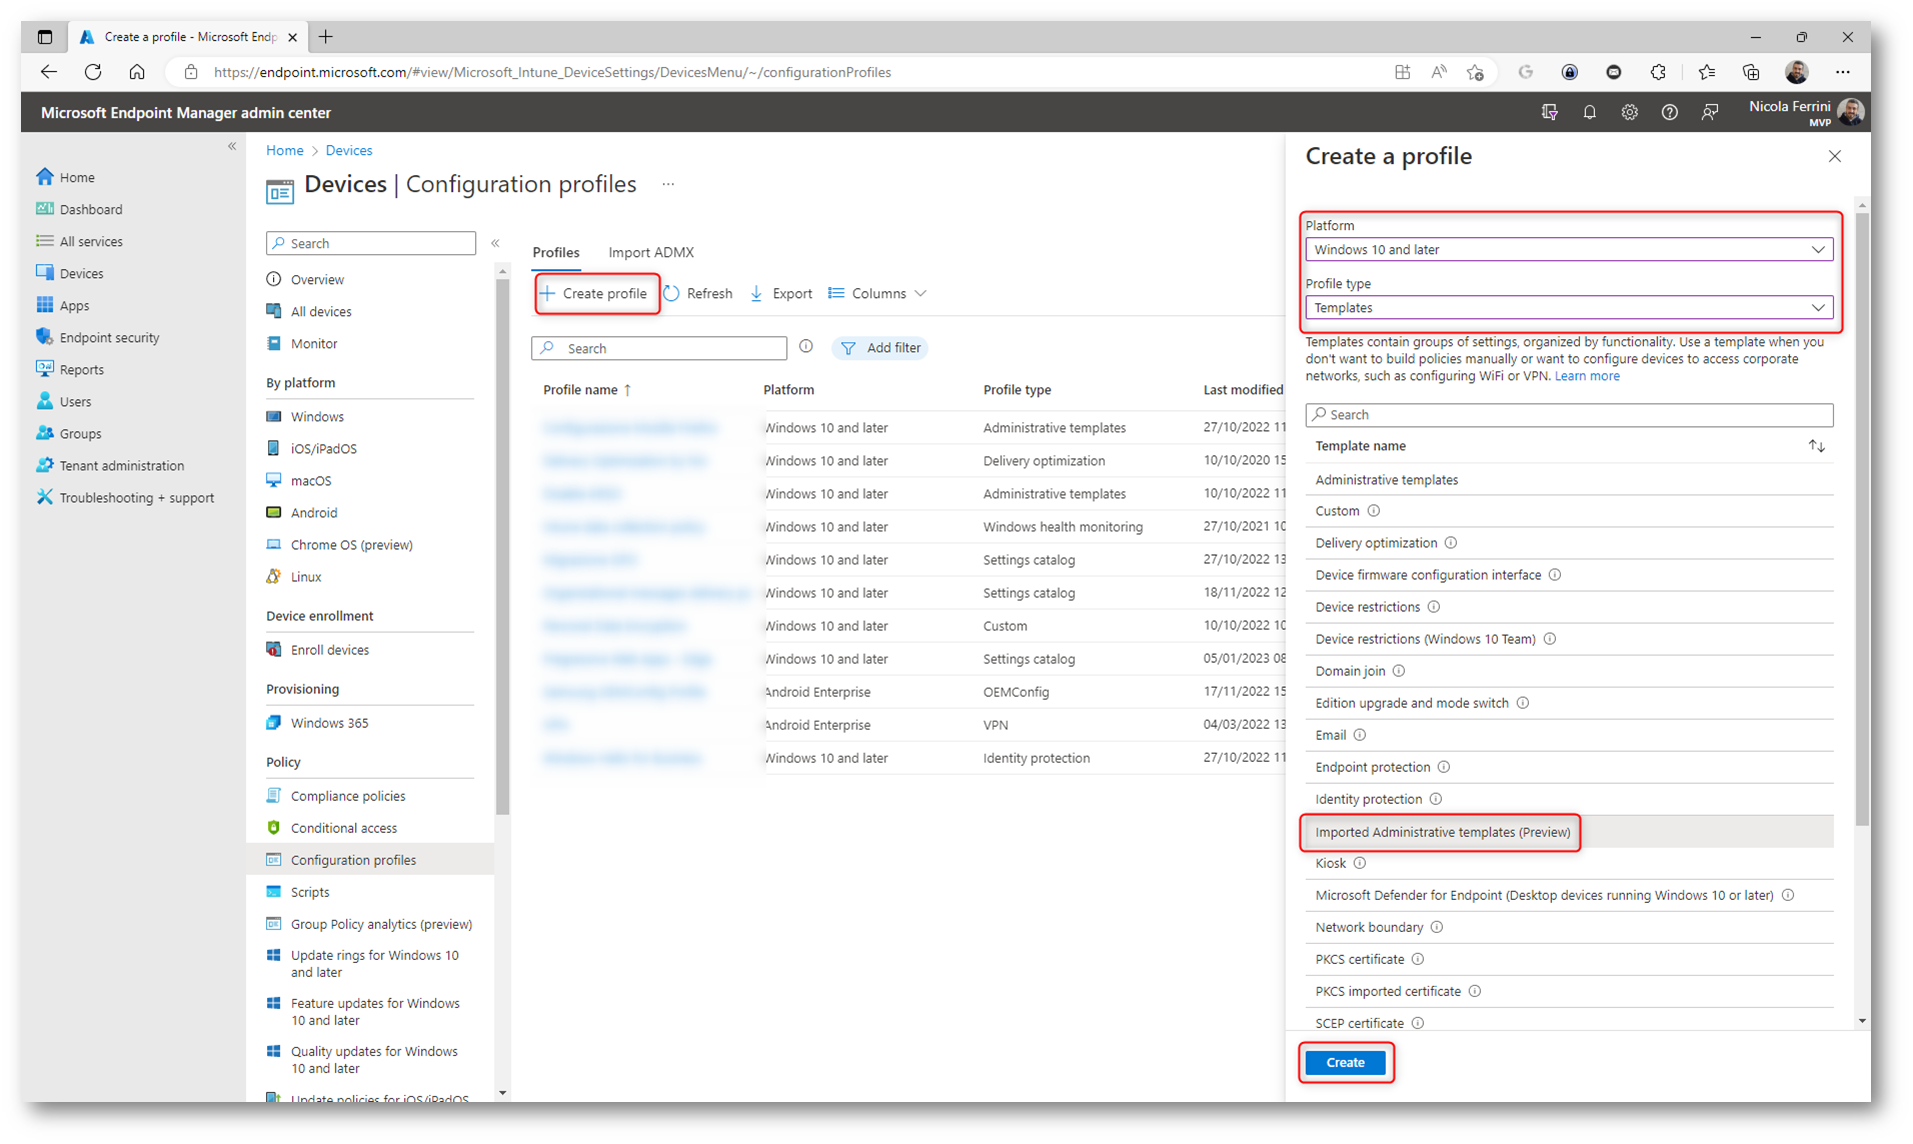Click the template list vertical scrollbar
1913x1144 pixels.
click(x=1861, y=520)
